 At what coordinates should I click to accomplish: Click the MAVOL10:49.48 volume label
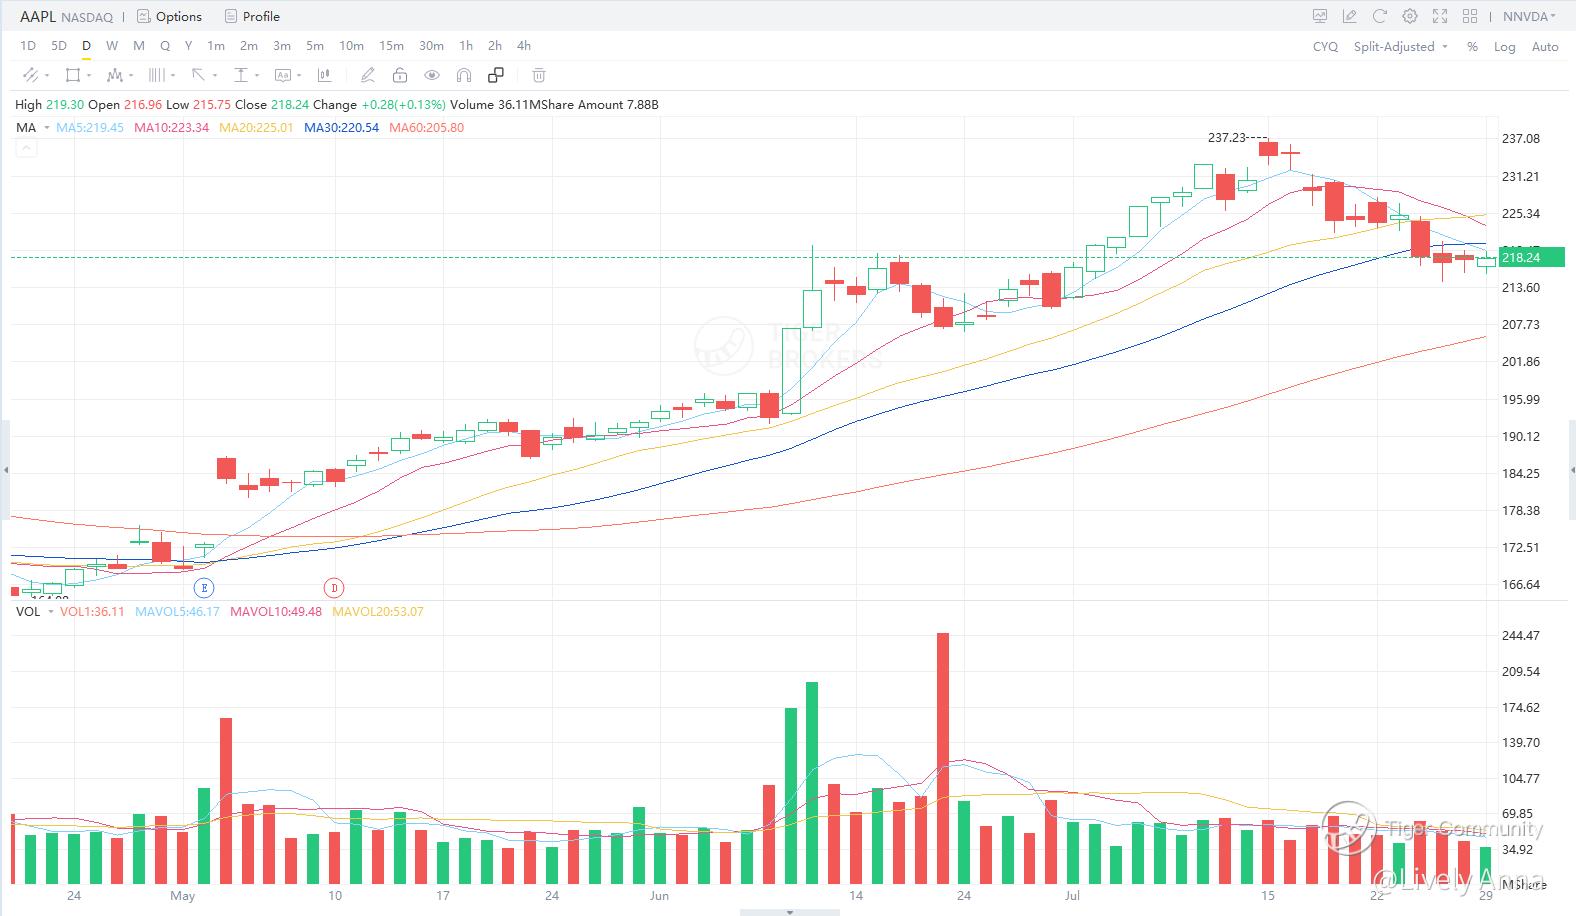[276, 611]
